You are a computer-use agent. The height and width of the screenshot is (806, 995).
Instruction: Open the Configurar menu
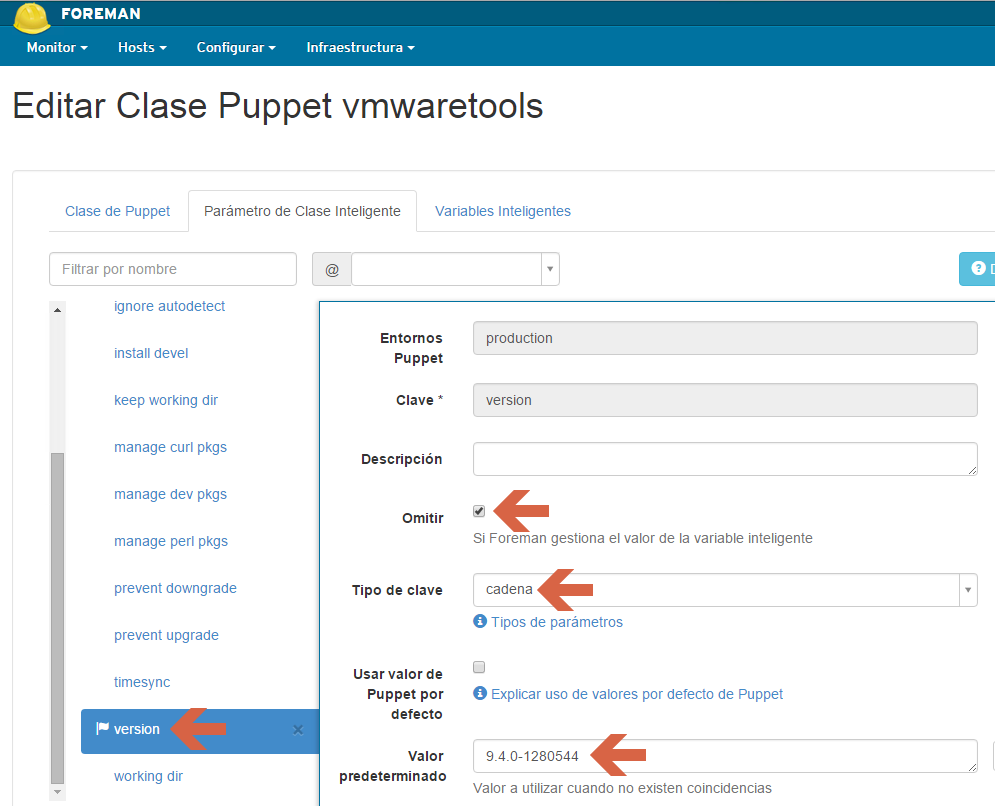click(x=236, y=48)
